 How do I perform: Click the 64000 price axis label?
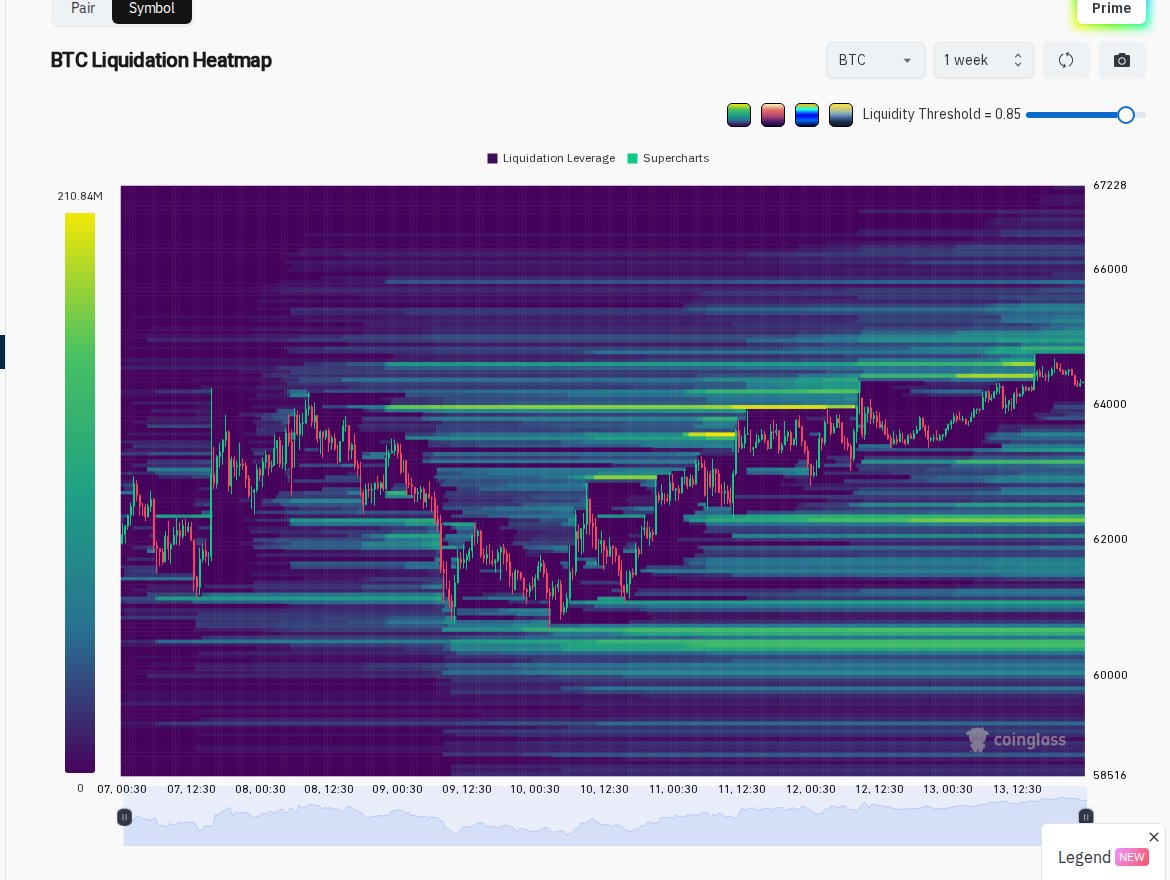click(1110, 405)
